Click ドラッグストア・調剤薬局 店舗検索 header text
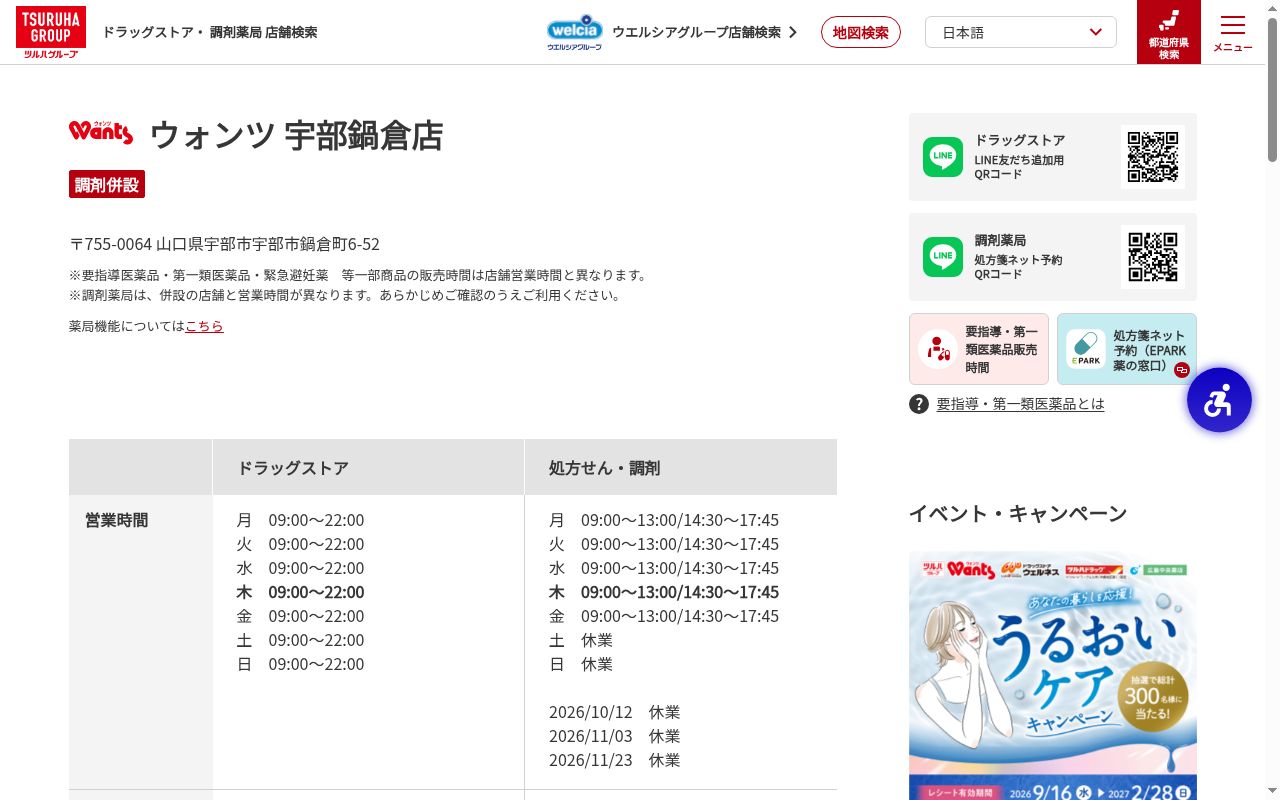The image size is (1280, 800). pos(210,32)
